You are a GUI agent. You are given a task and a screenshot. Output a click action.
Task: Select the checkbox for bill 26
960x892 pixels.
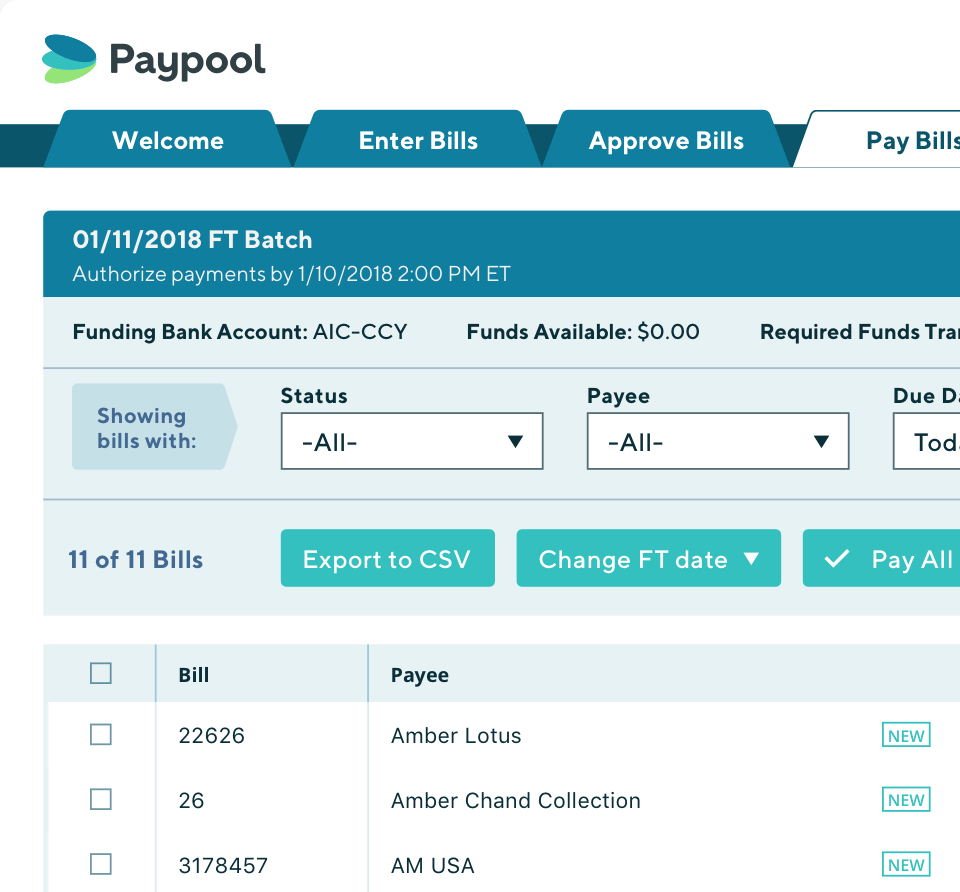100,799
